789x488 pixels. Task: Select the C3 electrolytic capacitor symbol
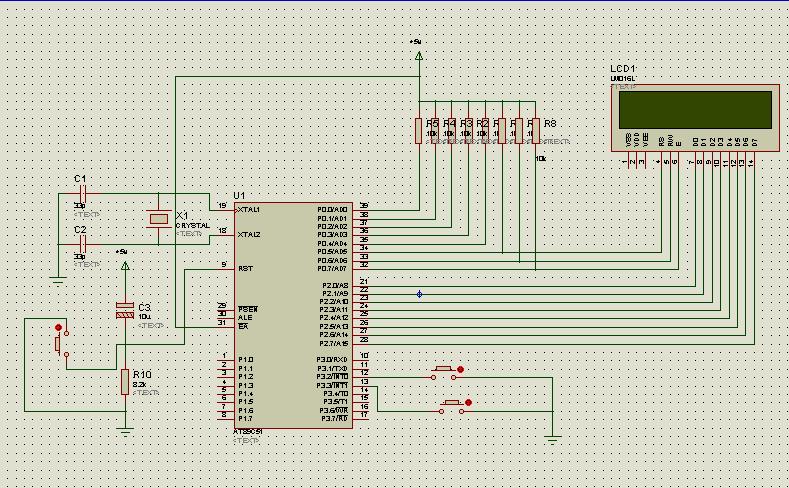pyautogui.click(x=125, y=310)
